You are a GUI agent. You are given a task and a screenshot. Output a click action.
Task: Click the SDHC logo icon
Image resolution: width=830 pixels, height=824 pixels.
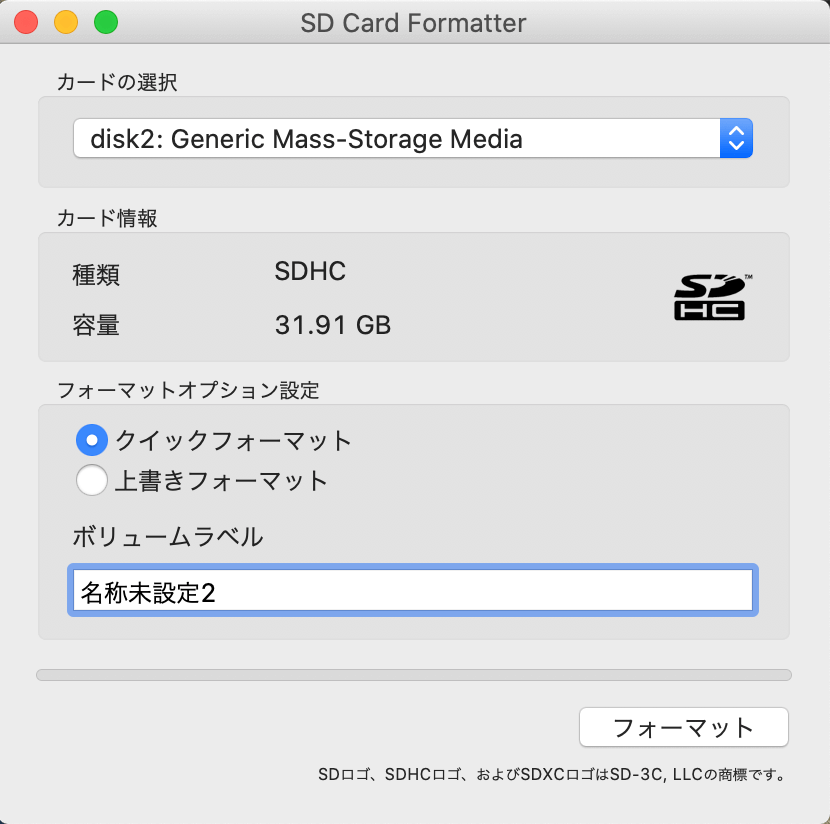click(x=710, y=297)
